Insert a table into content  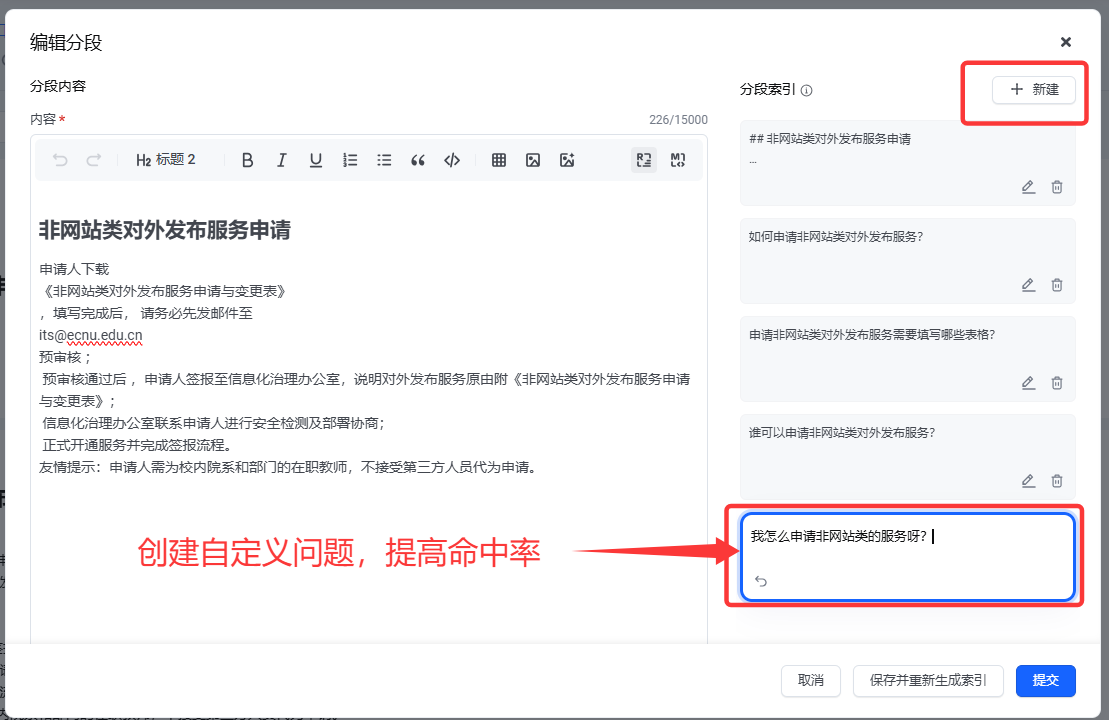499,160
